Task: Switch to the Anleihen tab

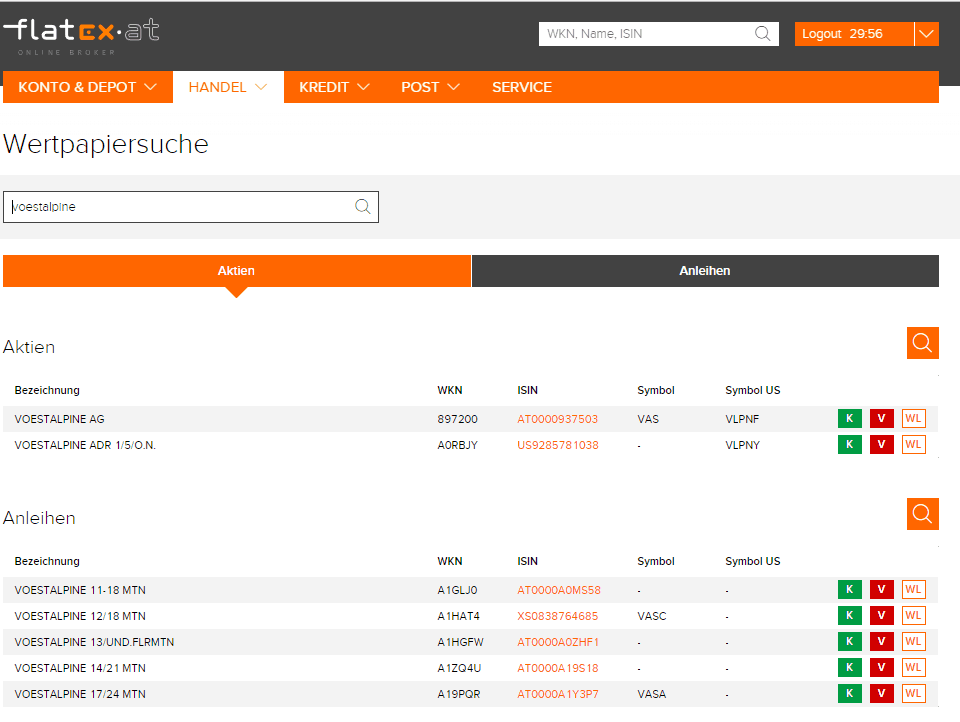Action: (x=705, y=271)
